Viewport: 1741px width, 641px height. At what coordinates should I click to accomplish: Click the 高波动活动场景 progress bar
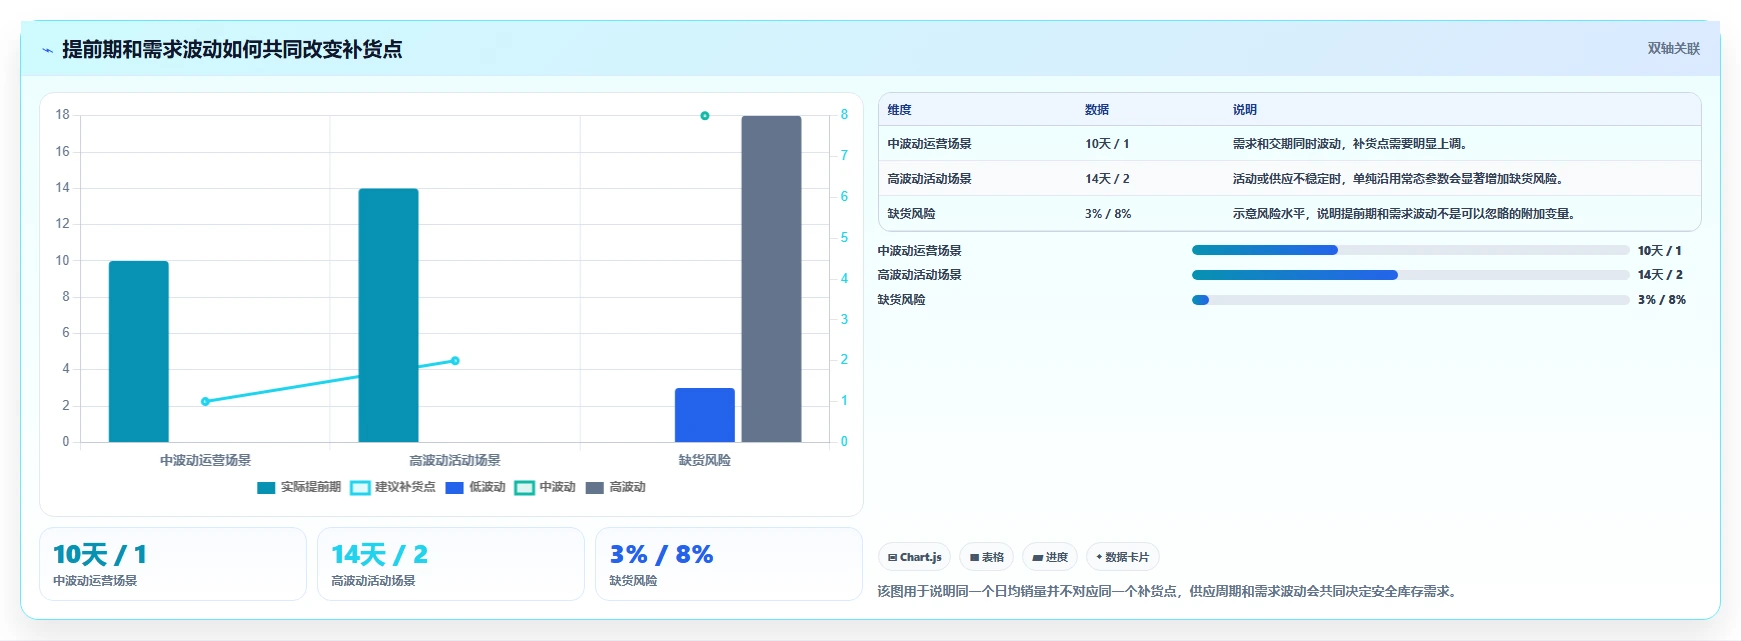[1410, 275]
